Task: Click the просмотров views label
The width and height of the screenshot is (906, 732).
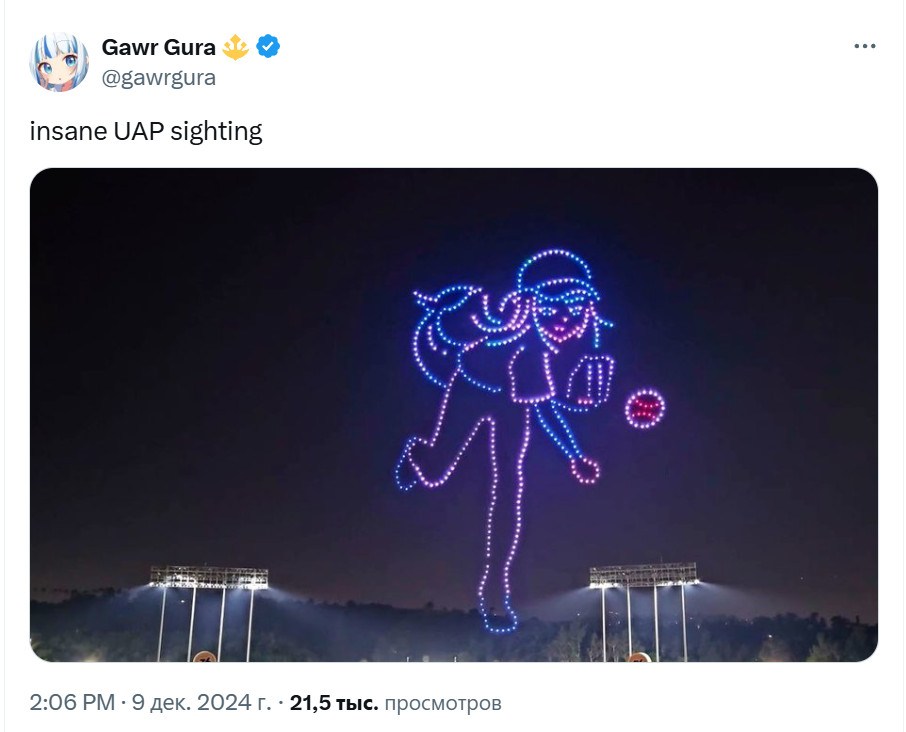Action: point(443,703)
